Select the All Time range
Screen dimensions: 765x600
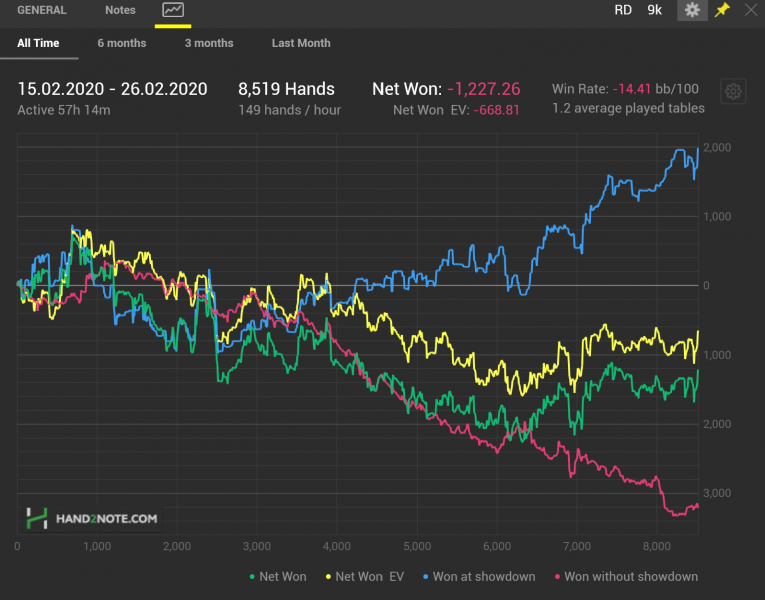click(38, 43)
